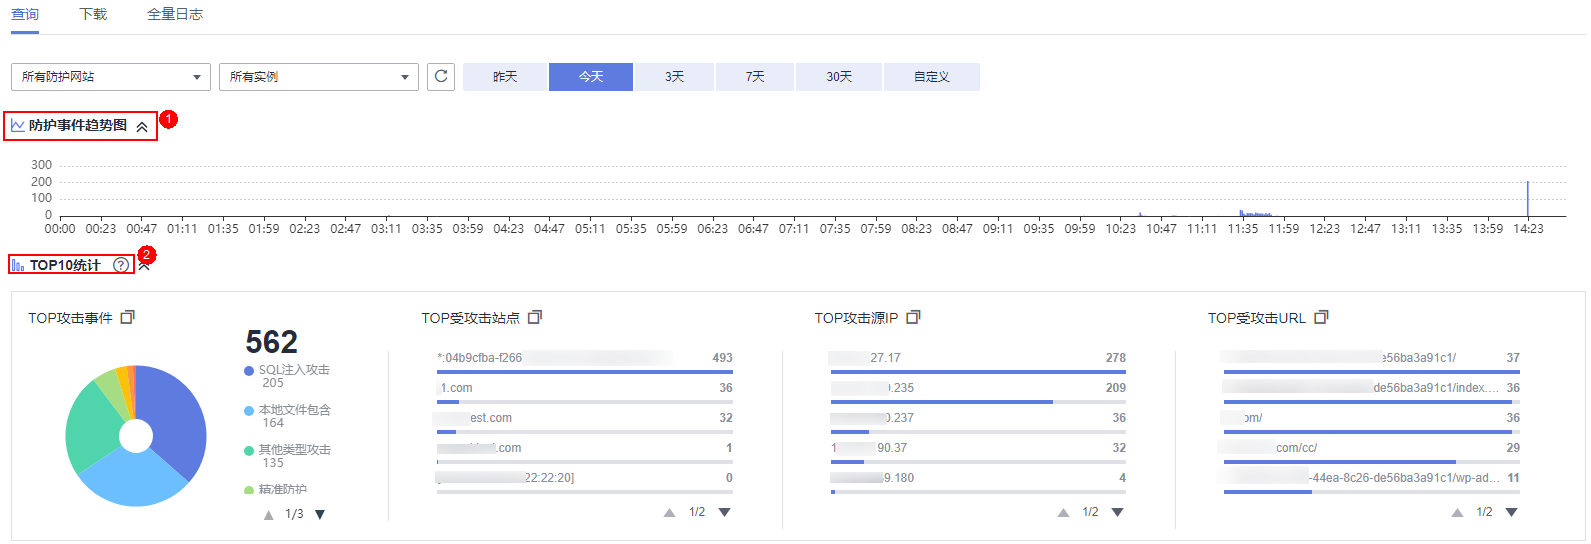
Task: Select the 自定义 time range button
Action: (931, 77)
